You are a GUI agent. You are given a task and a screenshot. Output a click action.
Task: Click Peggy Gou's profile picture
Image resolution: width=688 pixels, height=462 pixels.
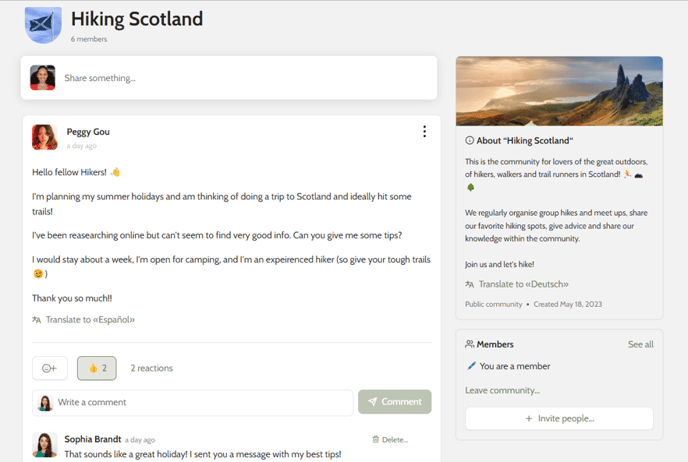[44, 137]
